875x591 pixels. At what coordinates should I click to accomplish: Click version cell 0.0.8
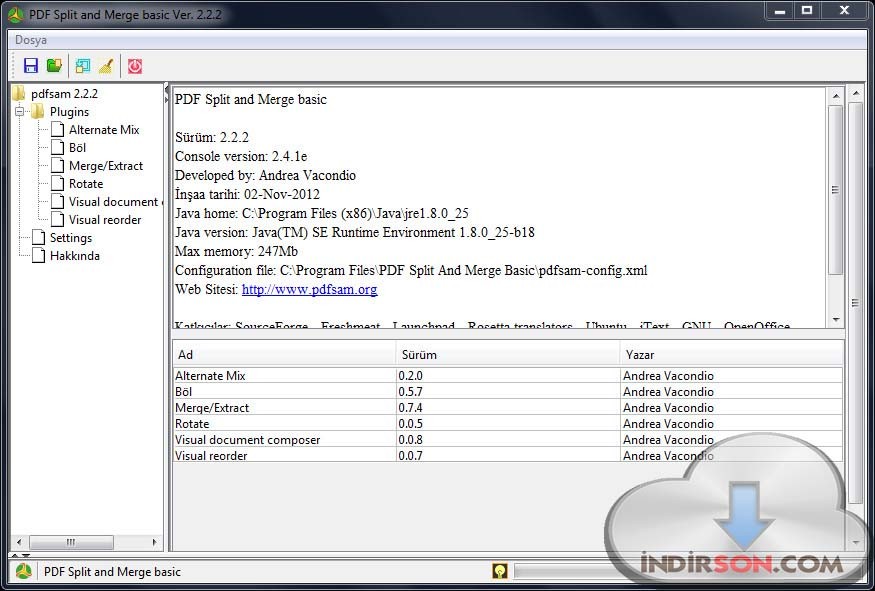pos(508,440)
